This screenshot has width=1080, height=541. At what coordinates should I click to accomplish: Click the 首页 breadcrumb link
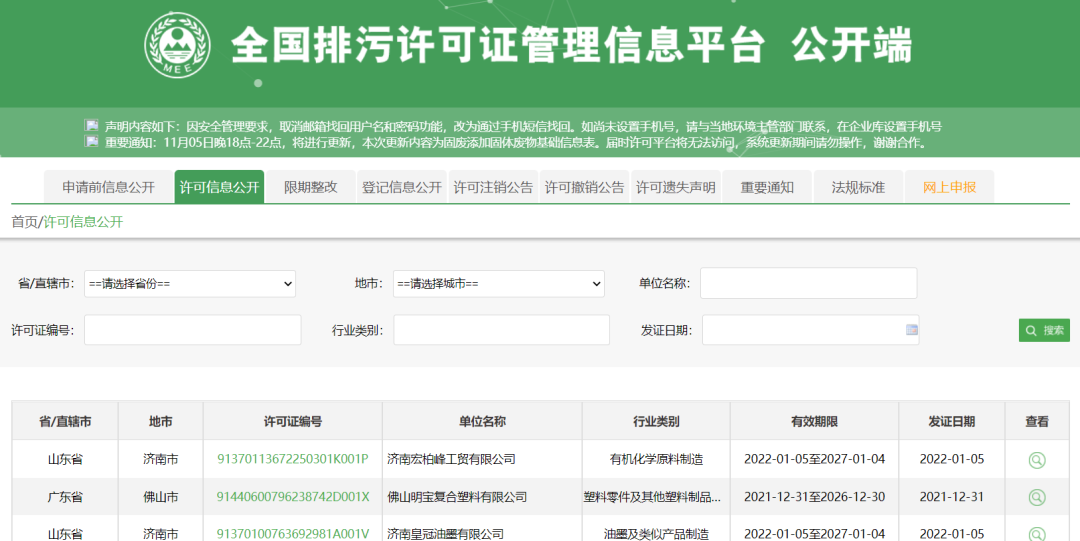(24, 222)
